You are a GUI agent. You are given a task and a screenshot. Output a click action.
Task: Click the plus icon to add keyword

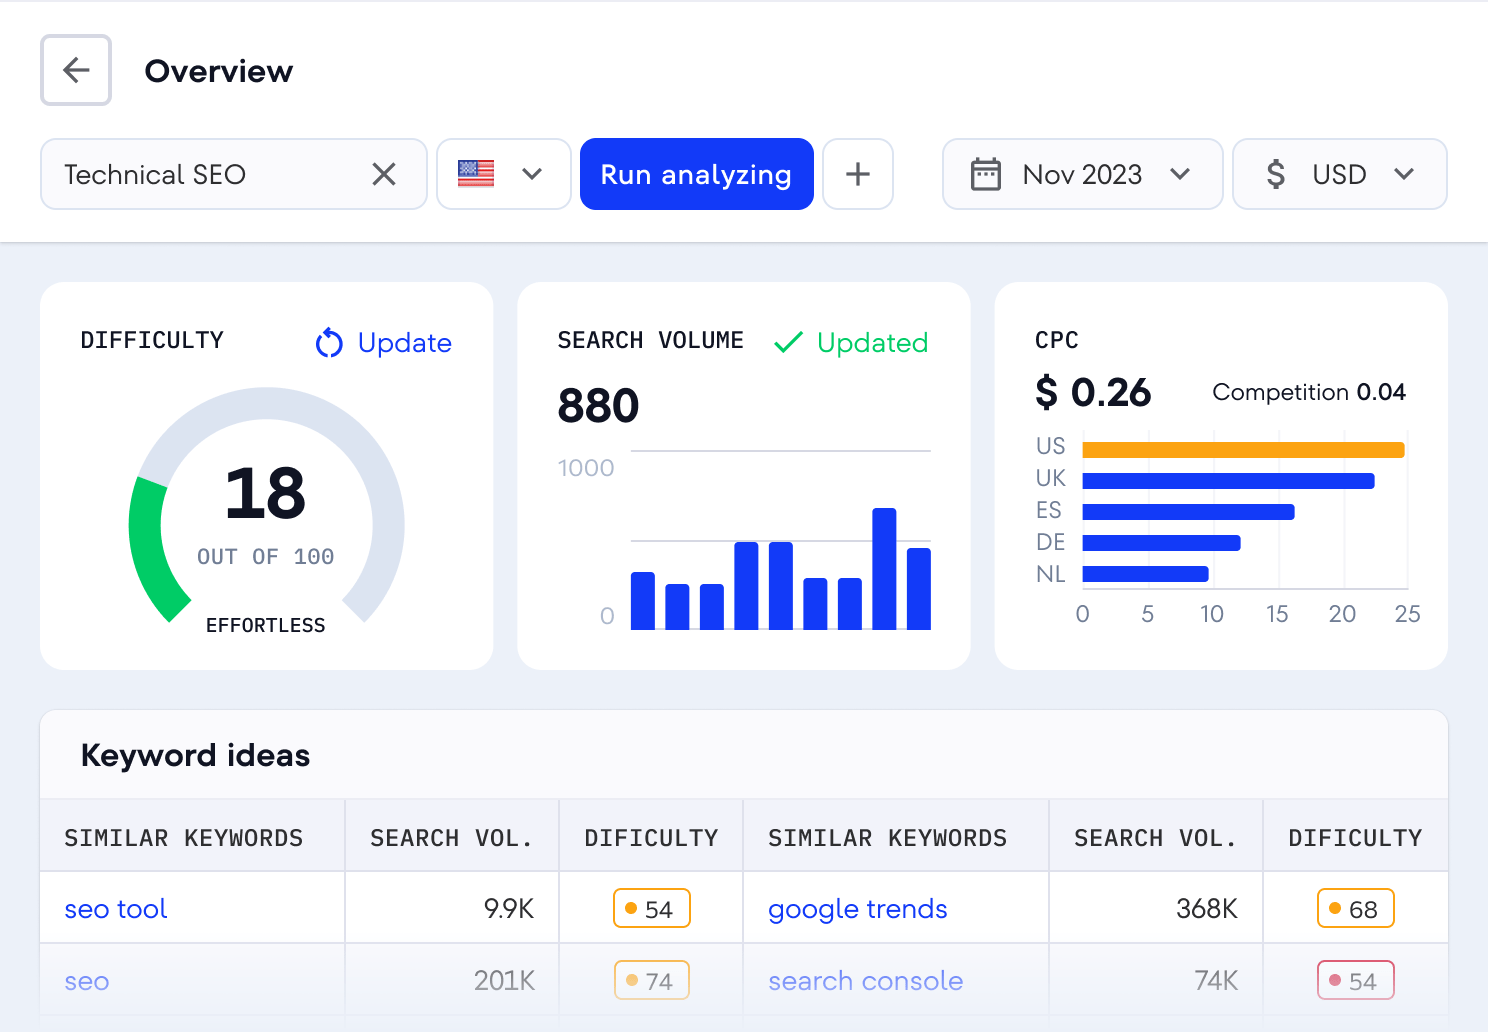click(857, 174)
